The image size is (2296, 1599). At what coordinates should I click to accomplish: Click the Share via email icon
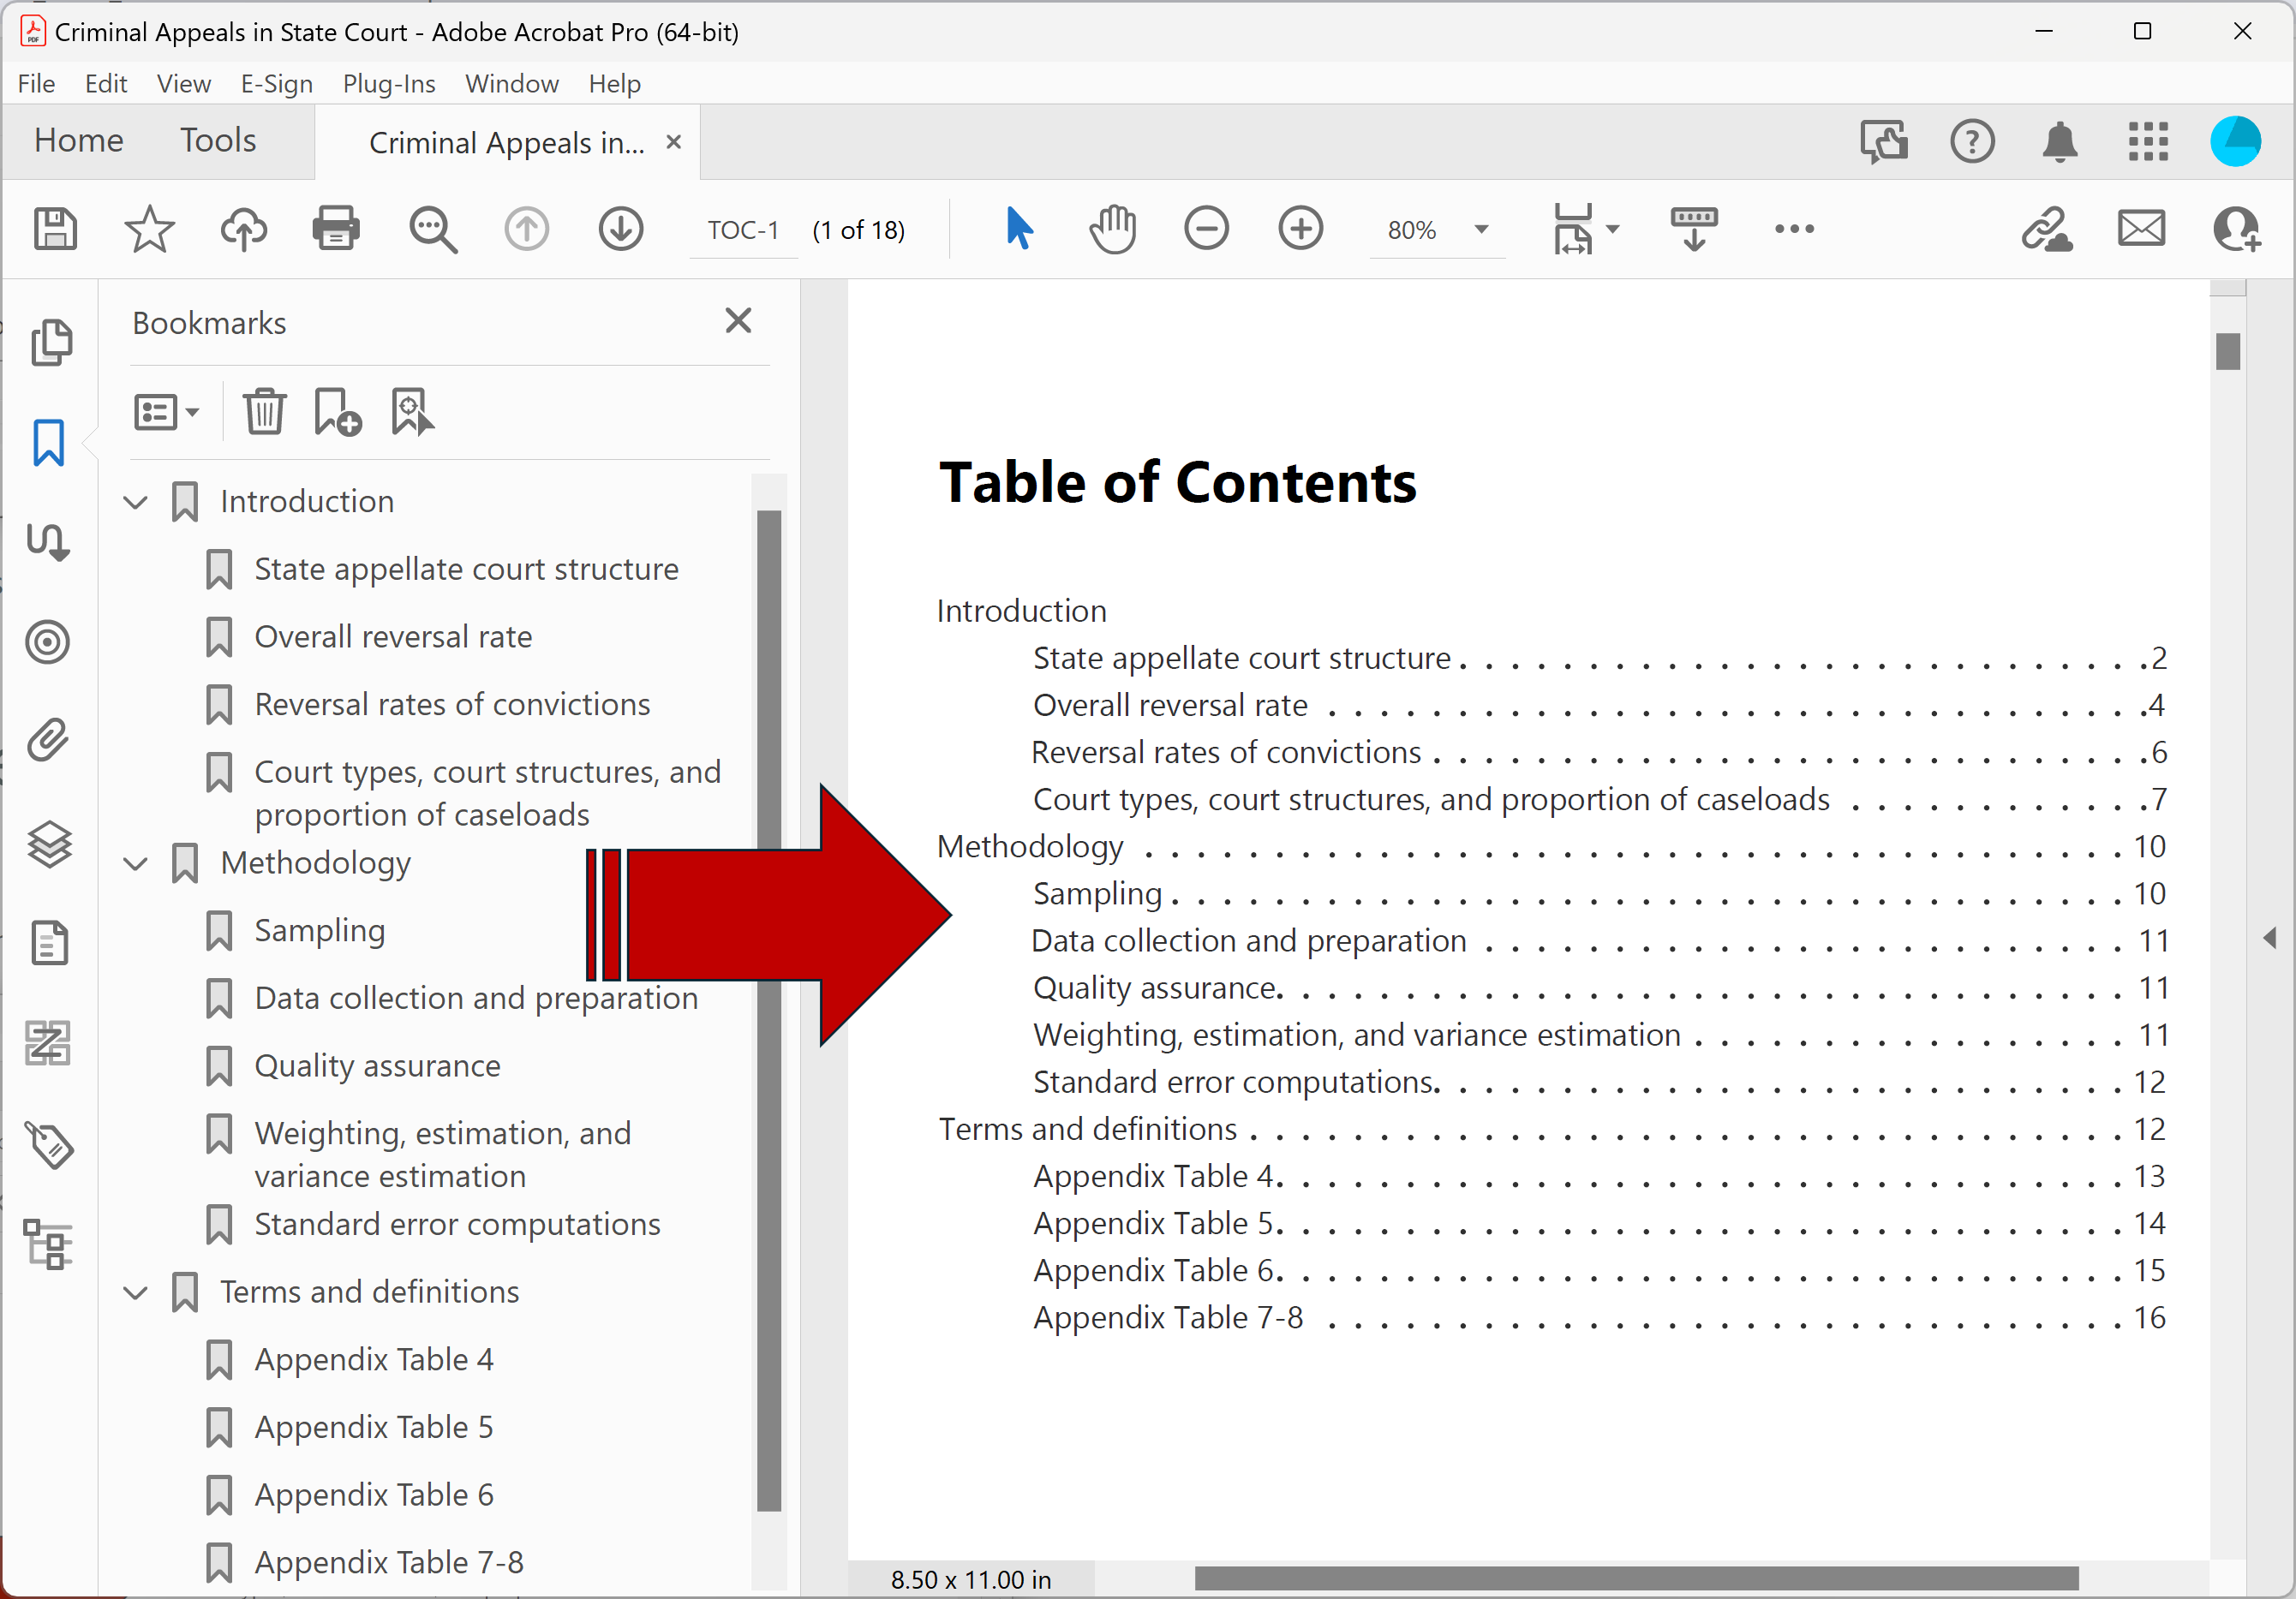(2143, 229)
